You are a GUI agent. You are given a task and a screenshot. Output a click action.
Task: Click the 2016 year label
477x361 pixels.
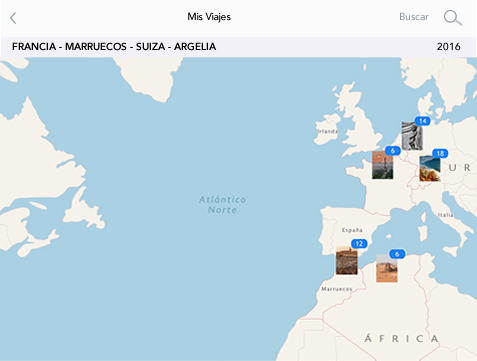(x=449, y=47)
